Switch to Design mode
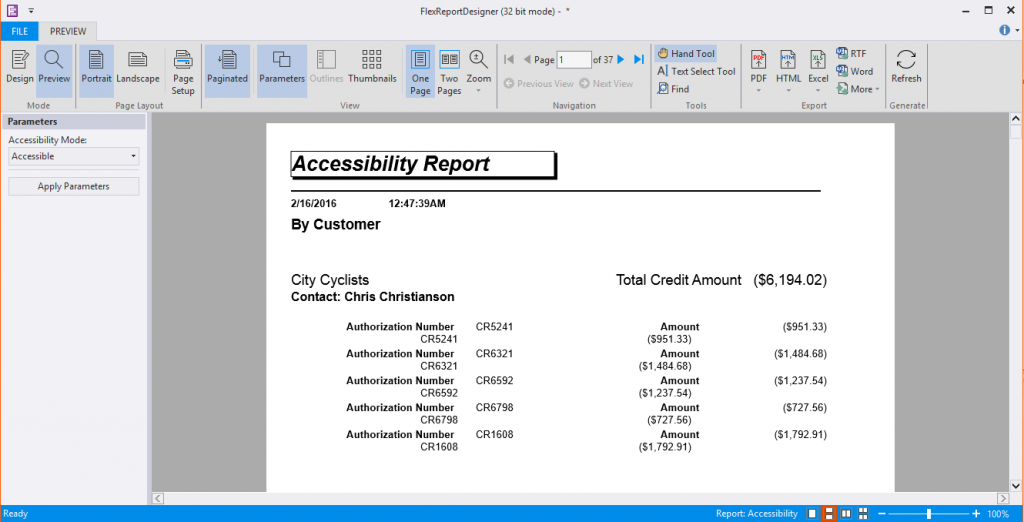The height and width of the screenshot is (522, 1024). coord(20,71)
